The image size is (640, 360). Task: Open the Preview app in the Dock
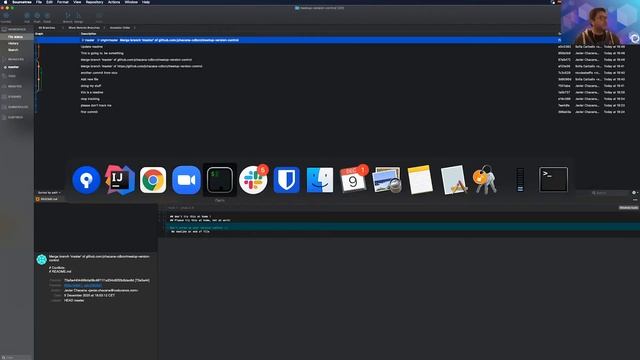coord(387,180)
